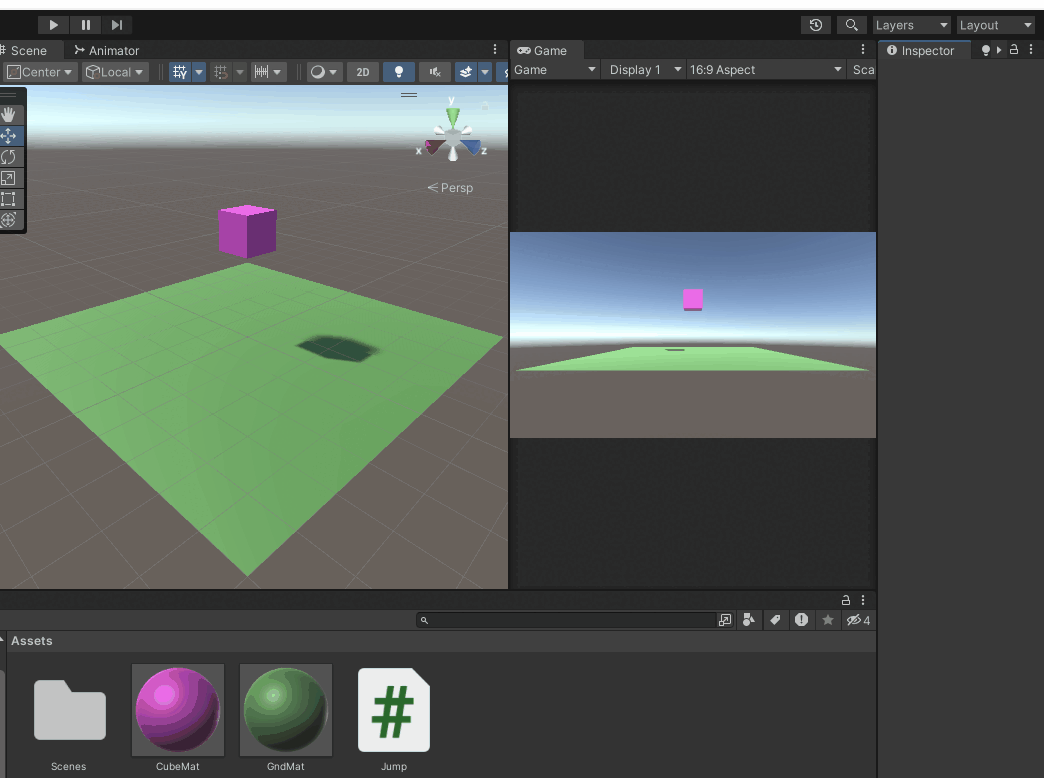The height and width of the screenshot is (778, 1044).
Task: Switch to the Inspector tab
Action: pyautogui.click(x=921, y=51)
